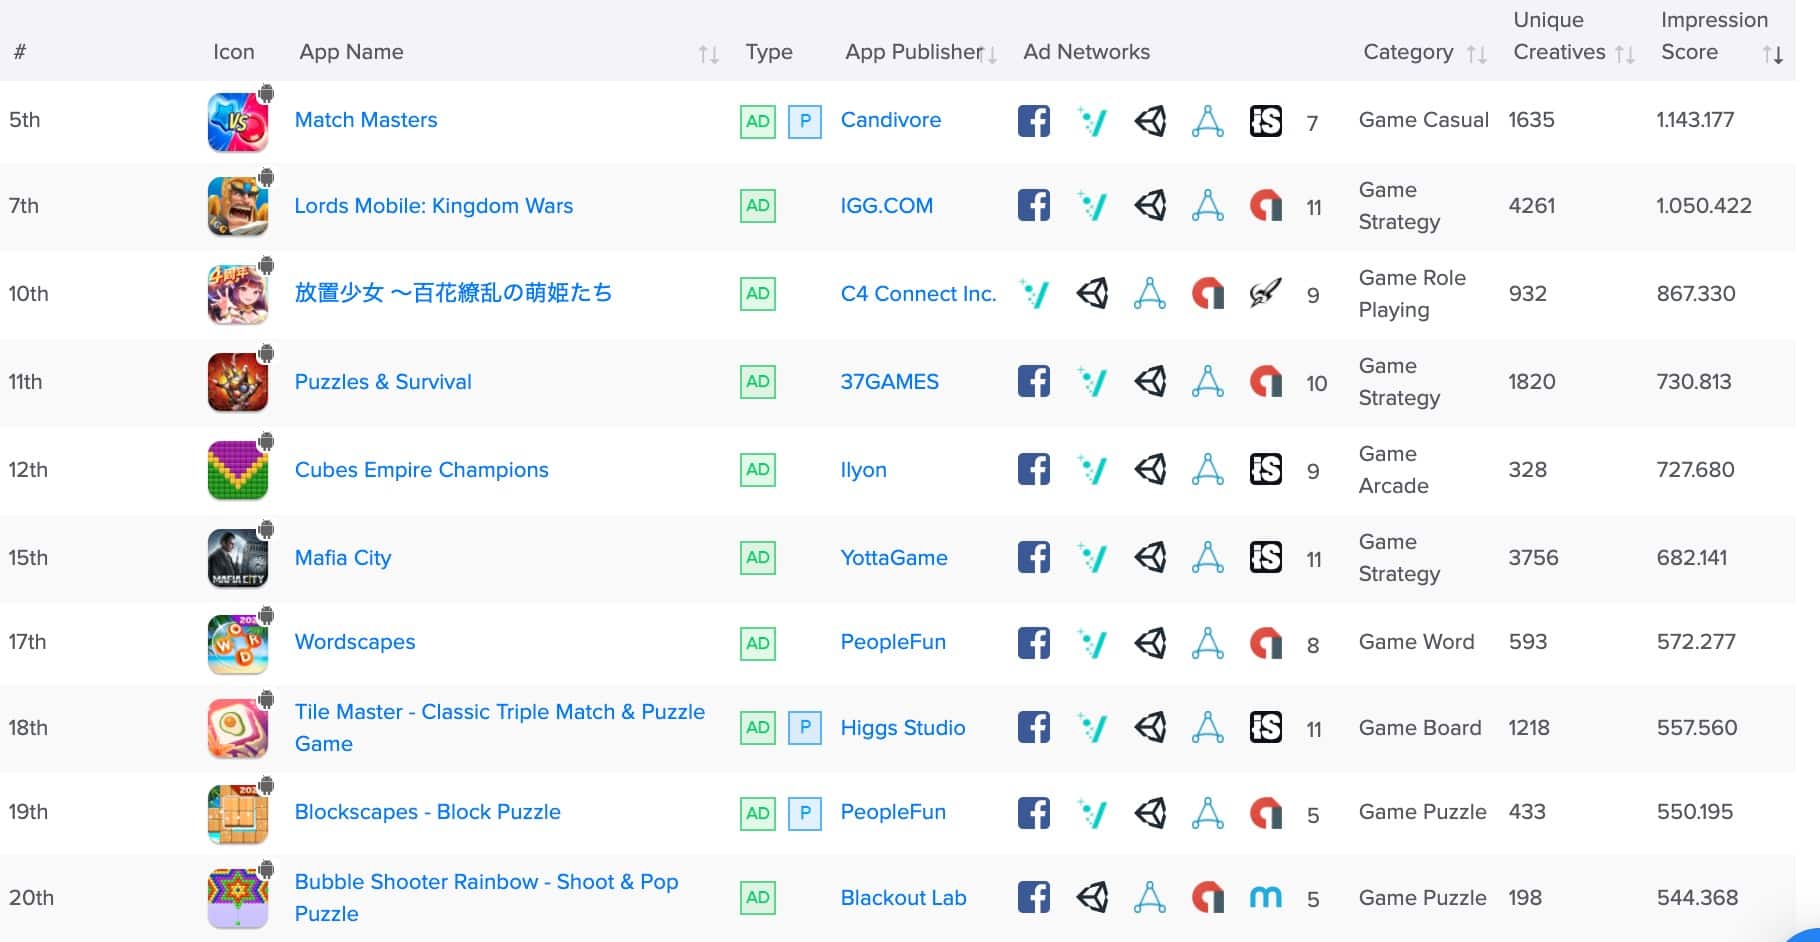Open Blockscapes - Block Puzzle link
The image size is (1820, 942).
tap(428, 812)
